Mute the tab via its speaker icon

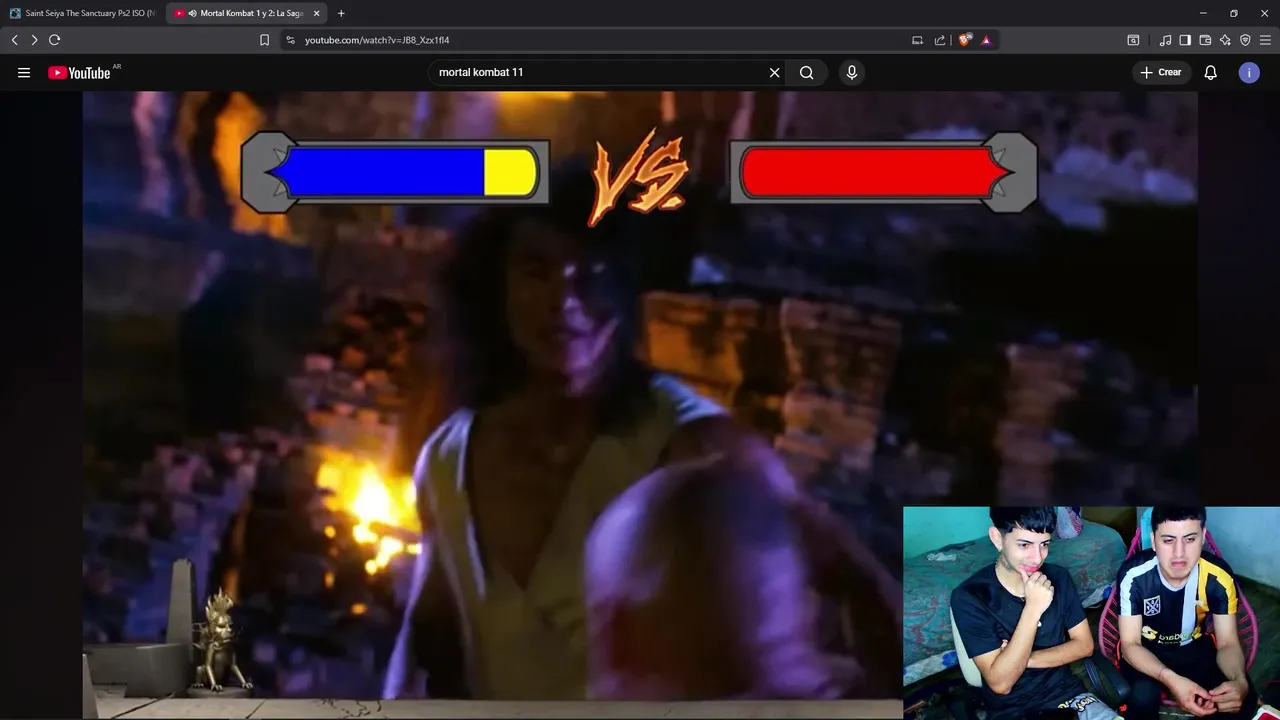pyautogui.click(x=192, y=13)
